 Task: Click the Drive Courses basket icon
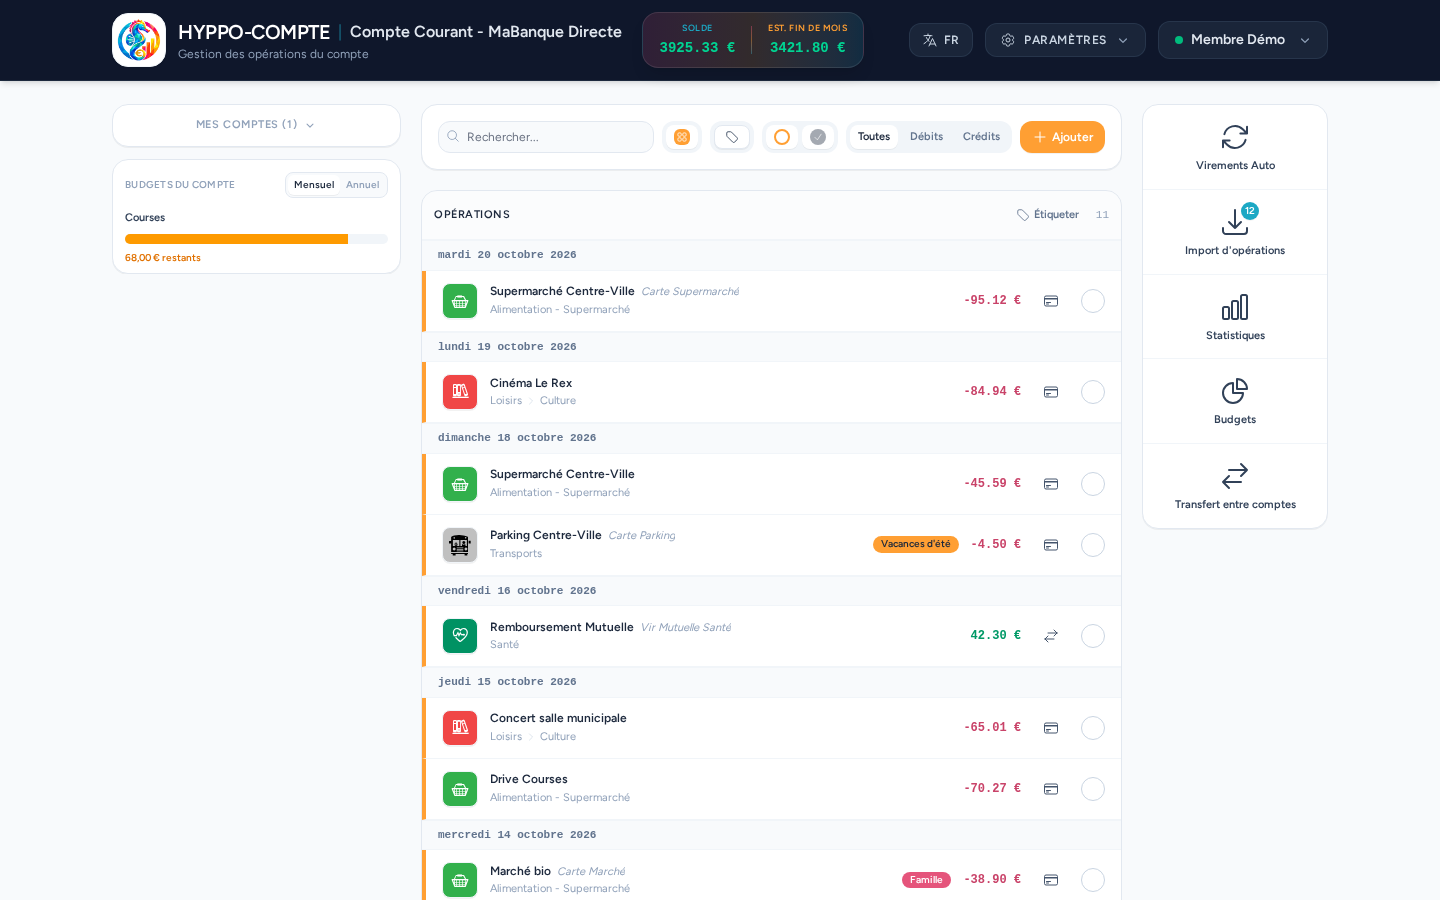460,789
